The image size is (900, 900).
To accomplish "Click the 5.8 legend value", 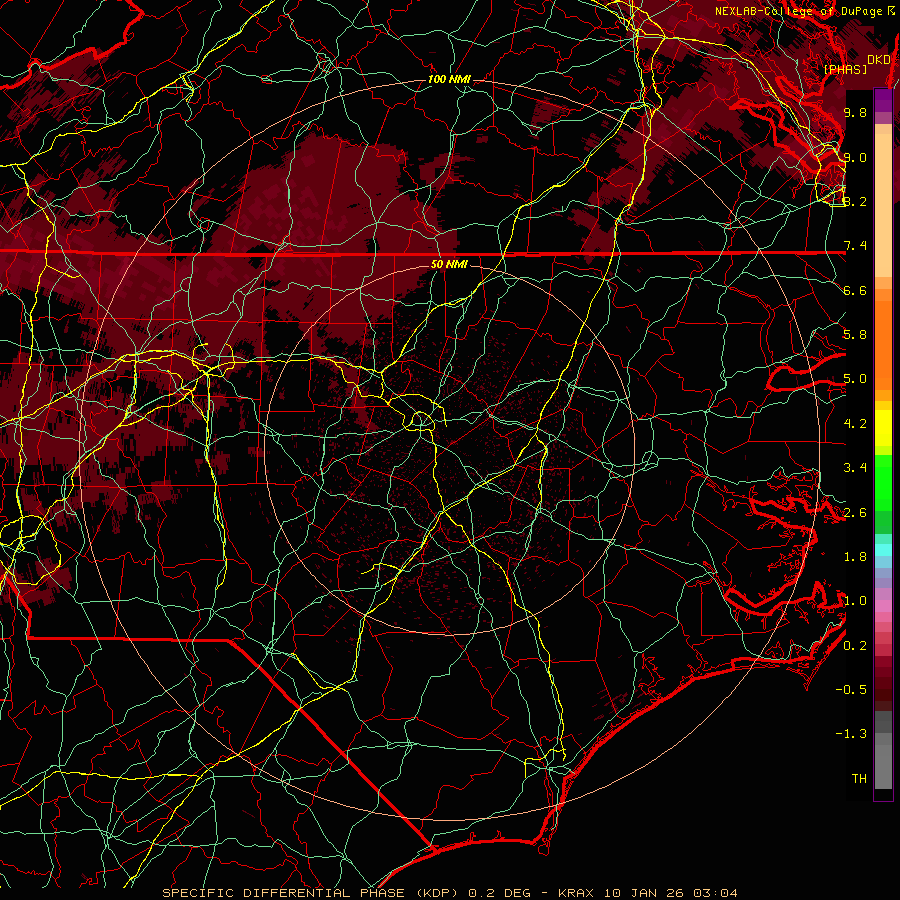I will pos(855,335).
